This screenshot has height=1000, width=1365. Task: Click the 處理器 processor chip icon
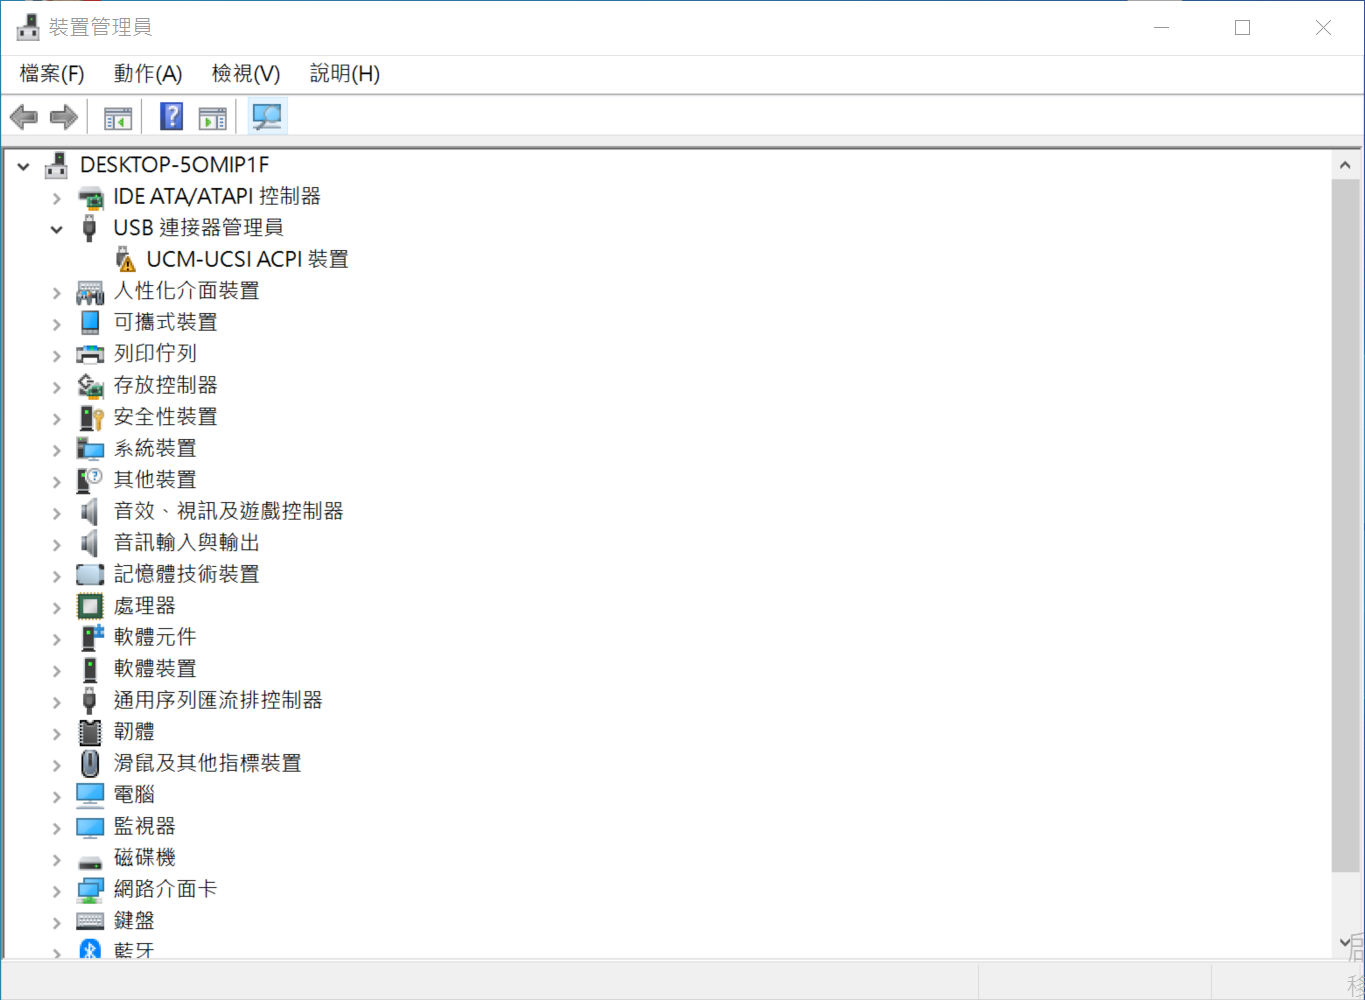point(90,606)
